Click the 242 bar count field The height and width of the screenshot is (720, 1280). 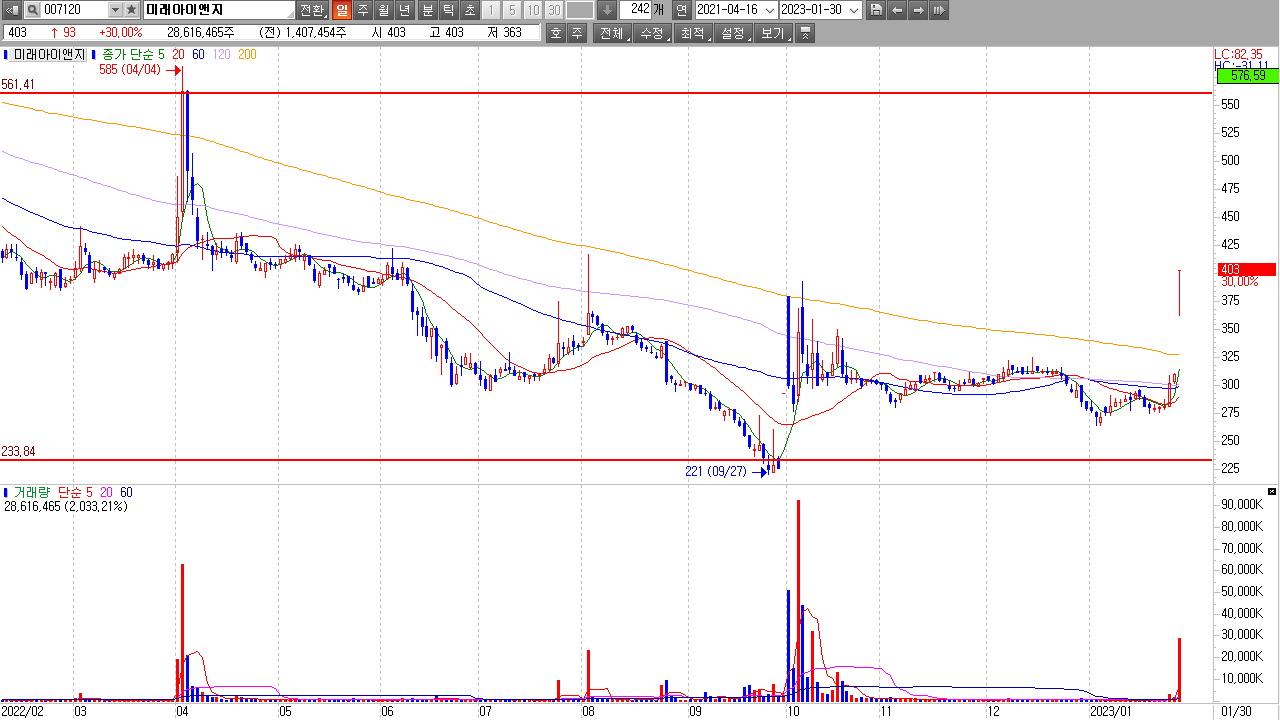(x=635, y=10)
